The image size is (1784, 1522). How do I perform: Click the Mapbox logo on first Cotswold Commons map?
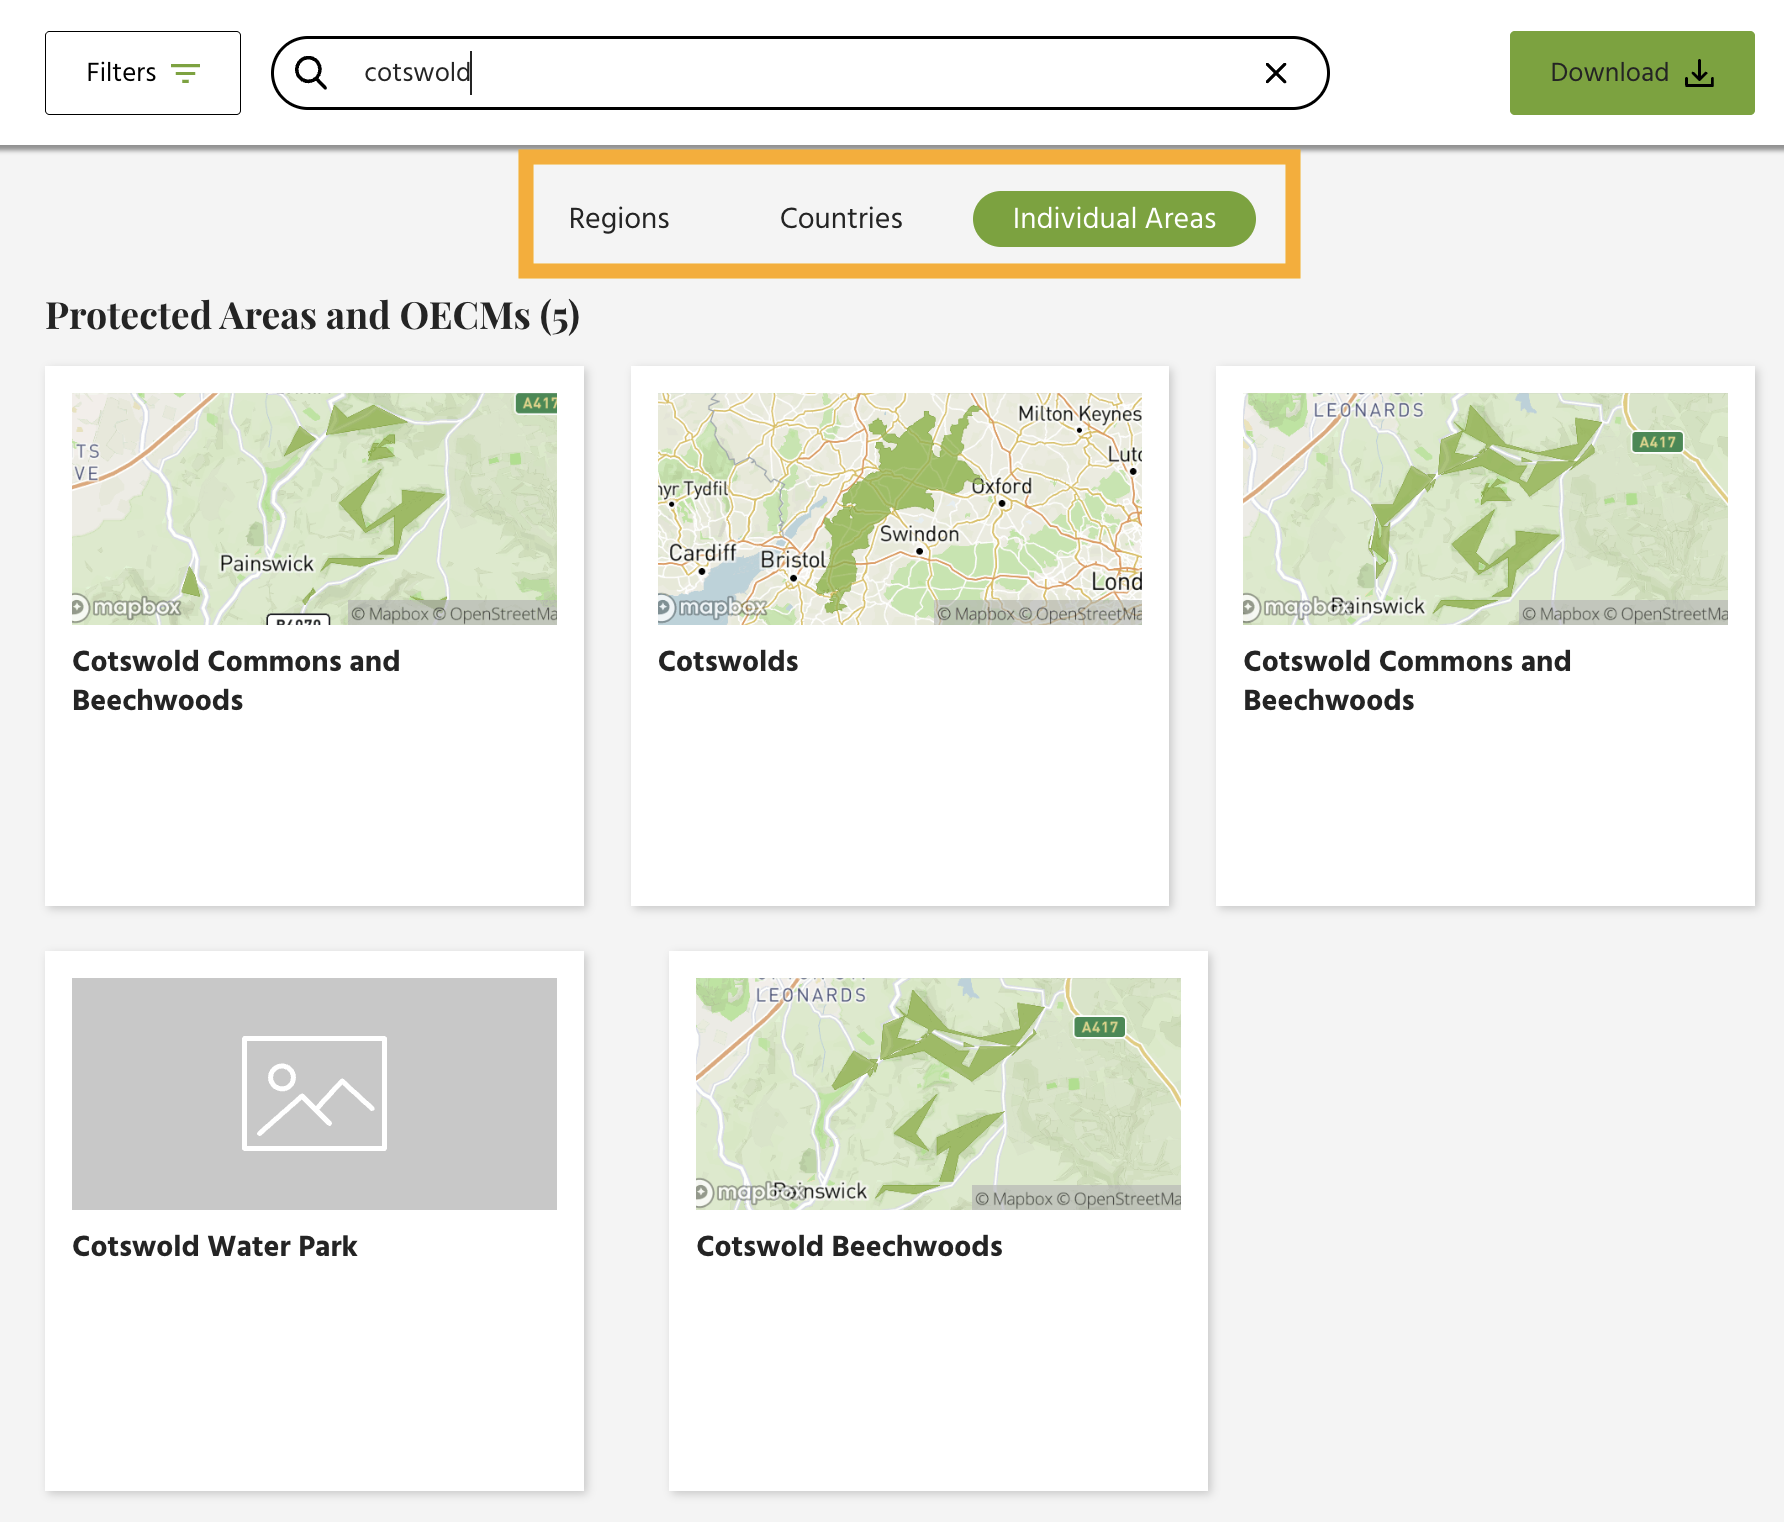pos(125,607)
